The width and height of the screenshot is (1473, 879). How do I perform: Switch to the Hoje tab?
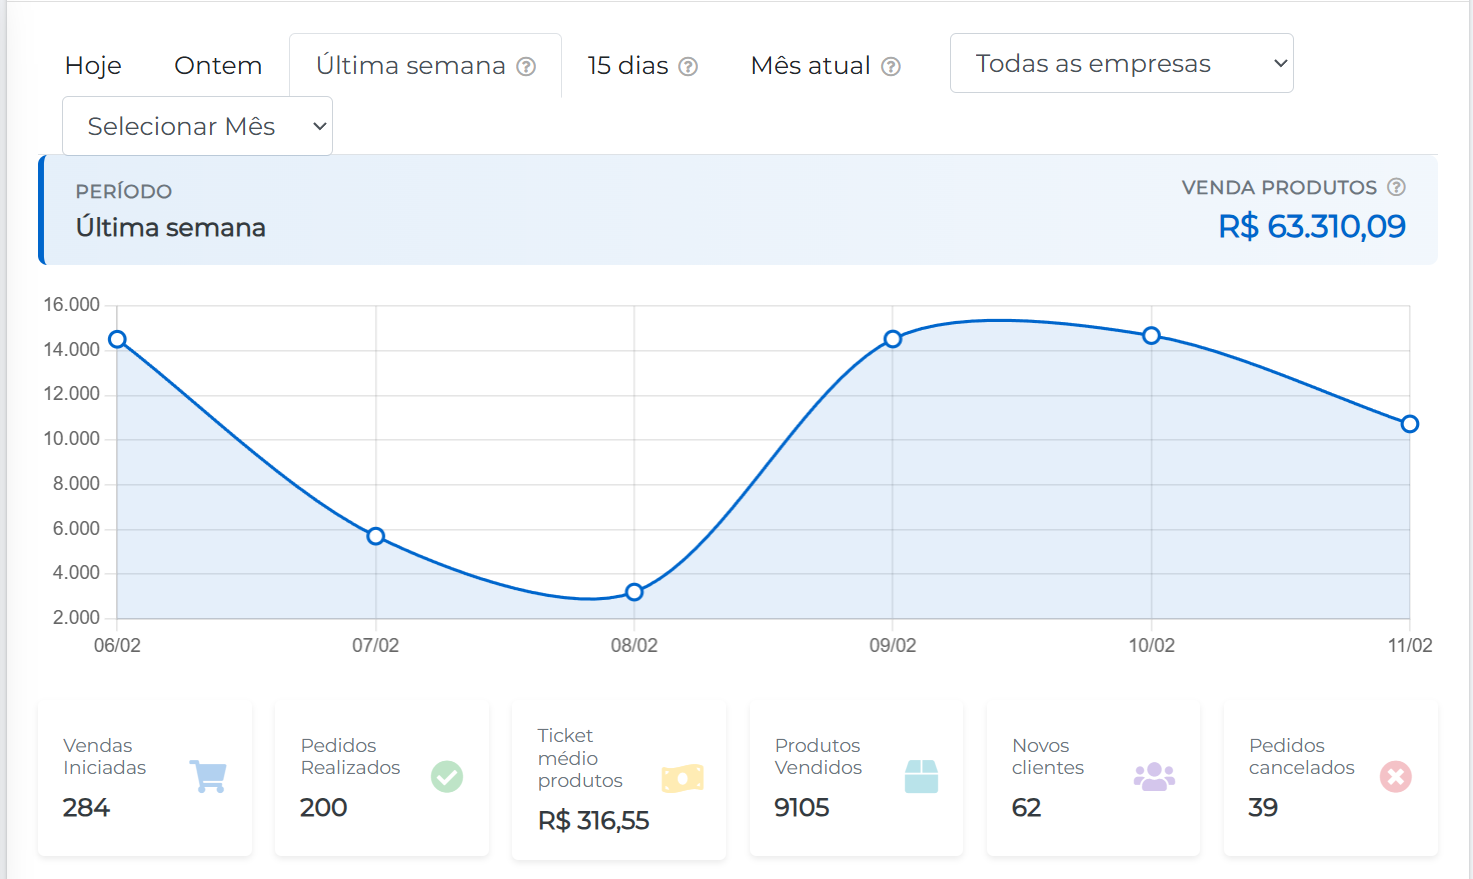pos(93,66)
